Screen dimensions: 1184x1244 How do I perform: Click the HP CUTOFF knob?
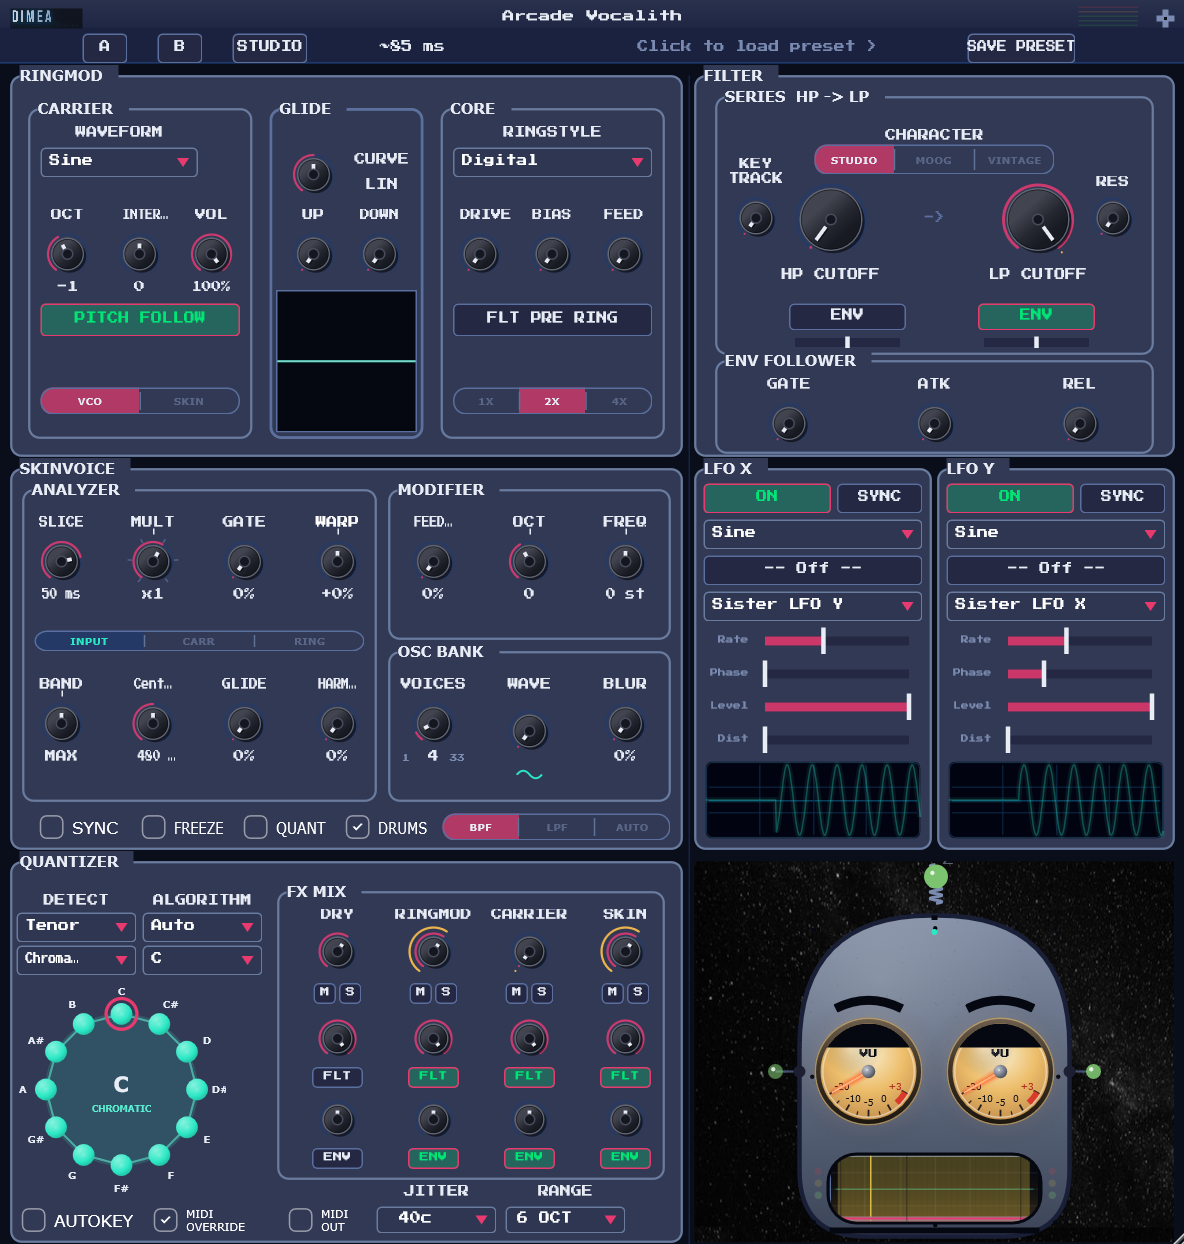[830, 220]
